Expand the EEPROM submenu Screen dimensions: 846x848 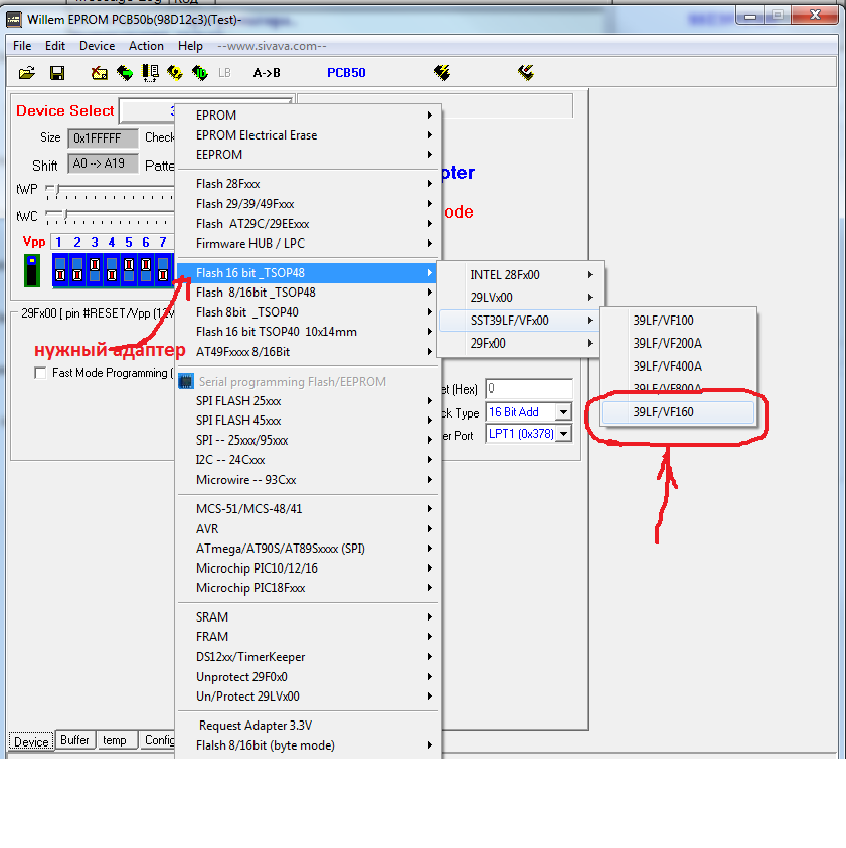(309, 155)
